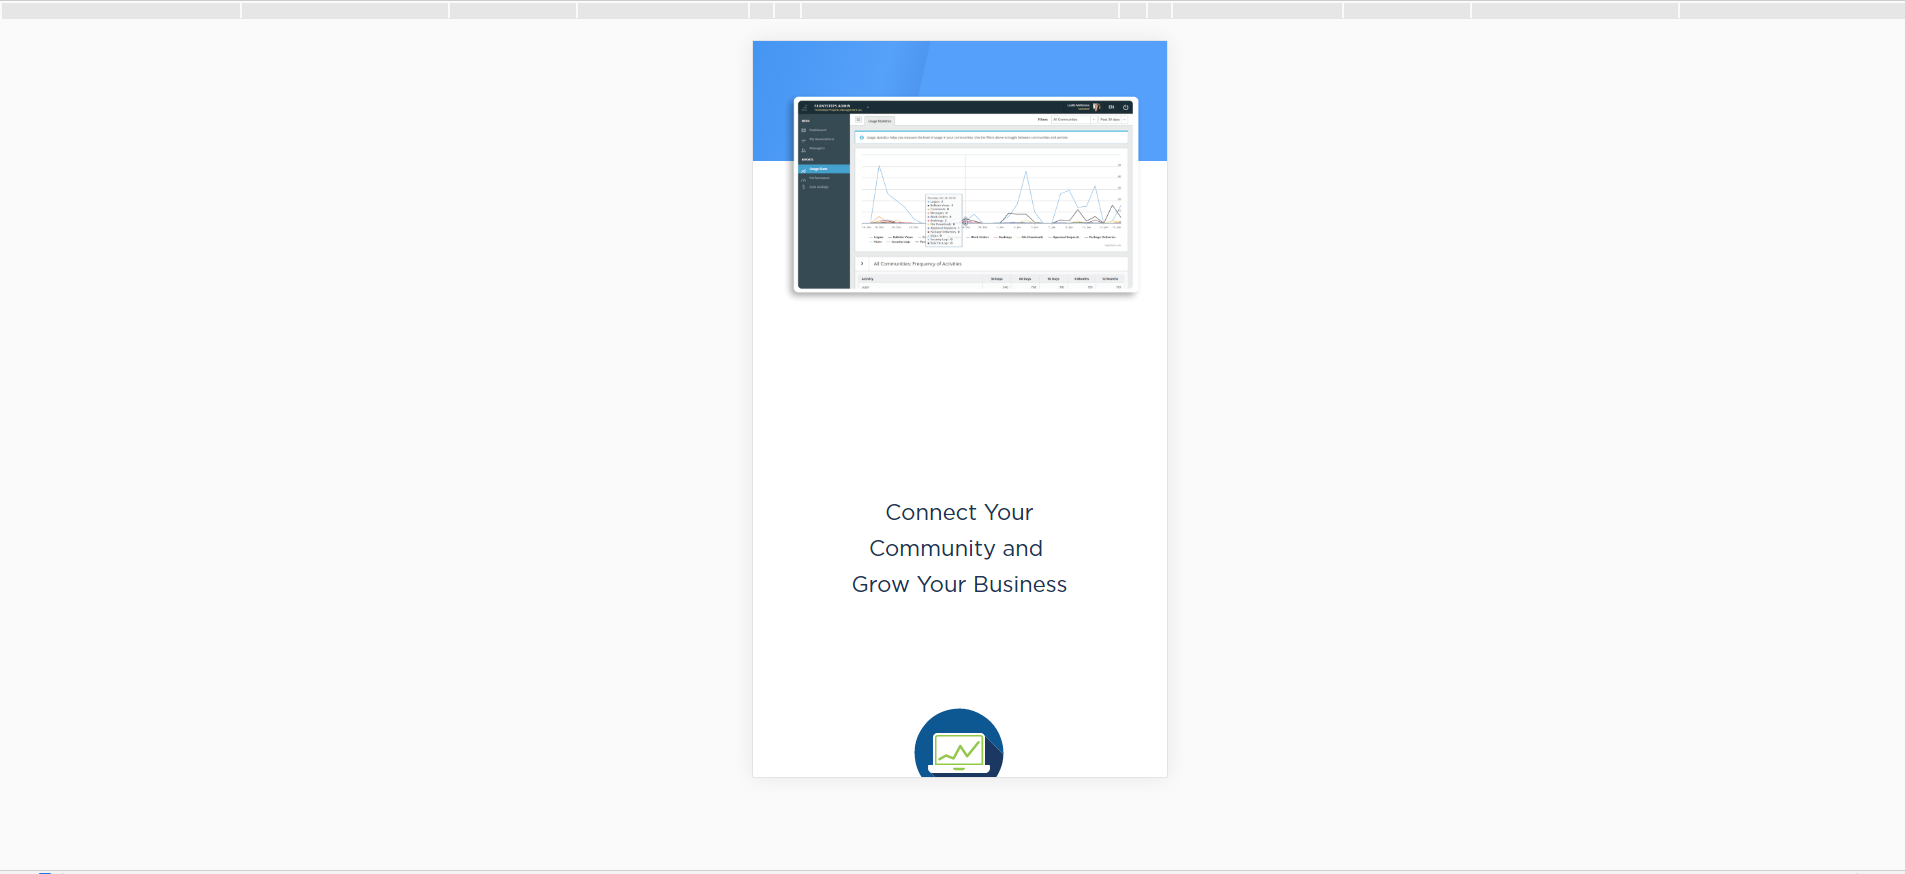Click the list icon left of Usage Statistics tab

pos(858,120)
